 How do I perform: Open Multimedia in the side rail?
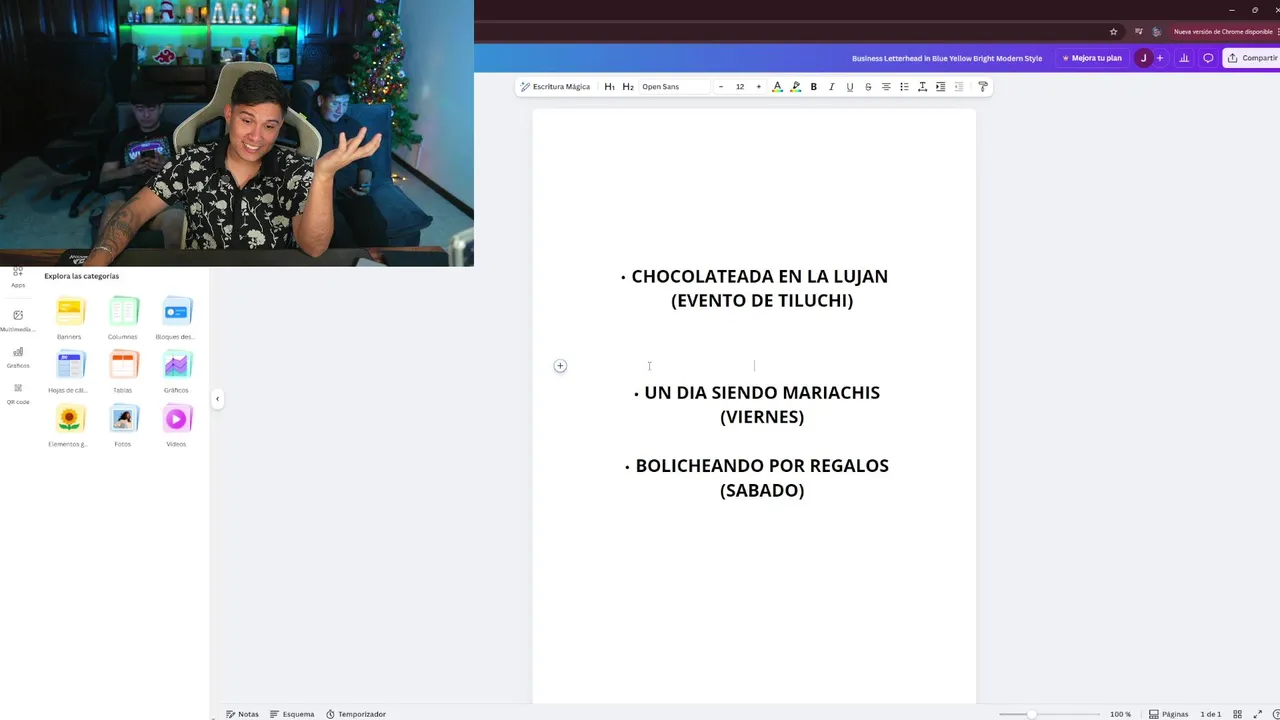pos(18,320)
